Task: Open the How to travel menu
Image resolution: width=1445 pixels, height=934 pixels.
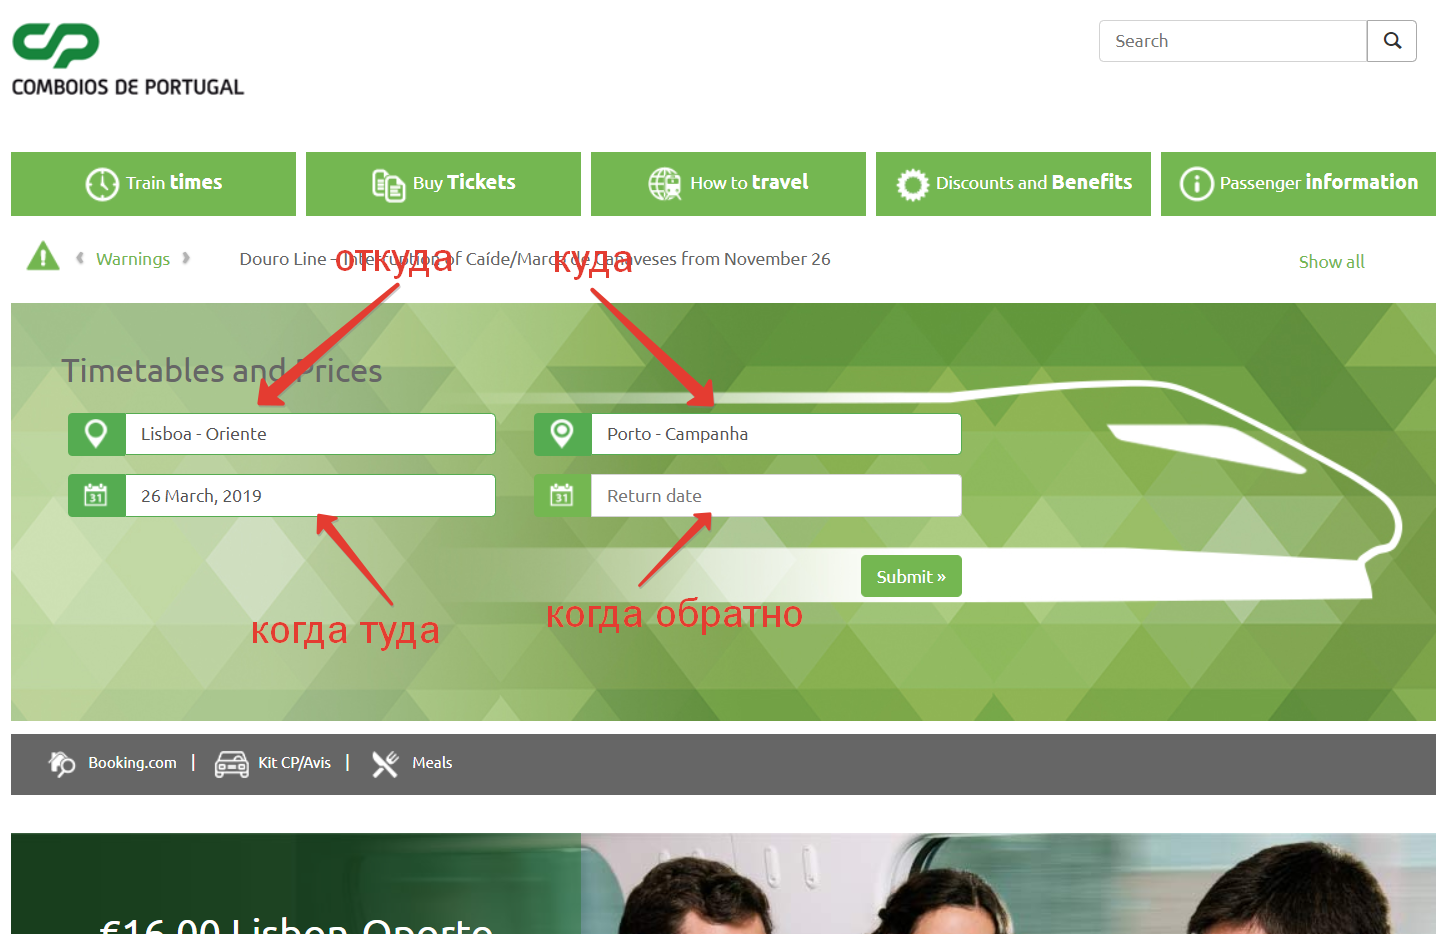Action: click(728, 184)
